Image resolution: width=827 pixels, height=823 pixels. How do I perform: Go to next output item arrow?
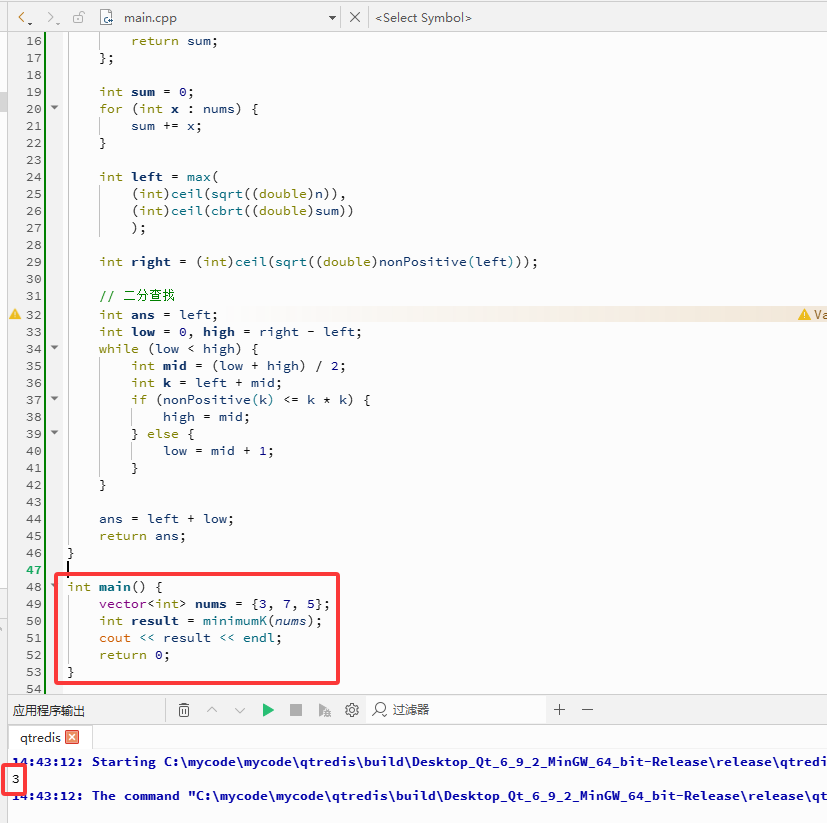[240, 710]
